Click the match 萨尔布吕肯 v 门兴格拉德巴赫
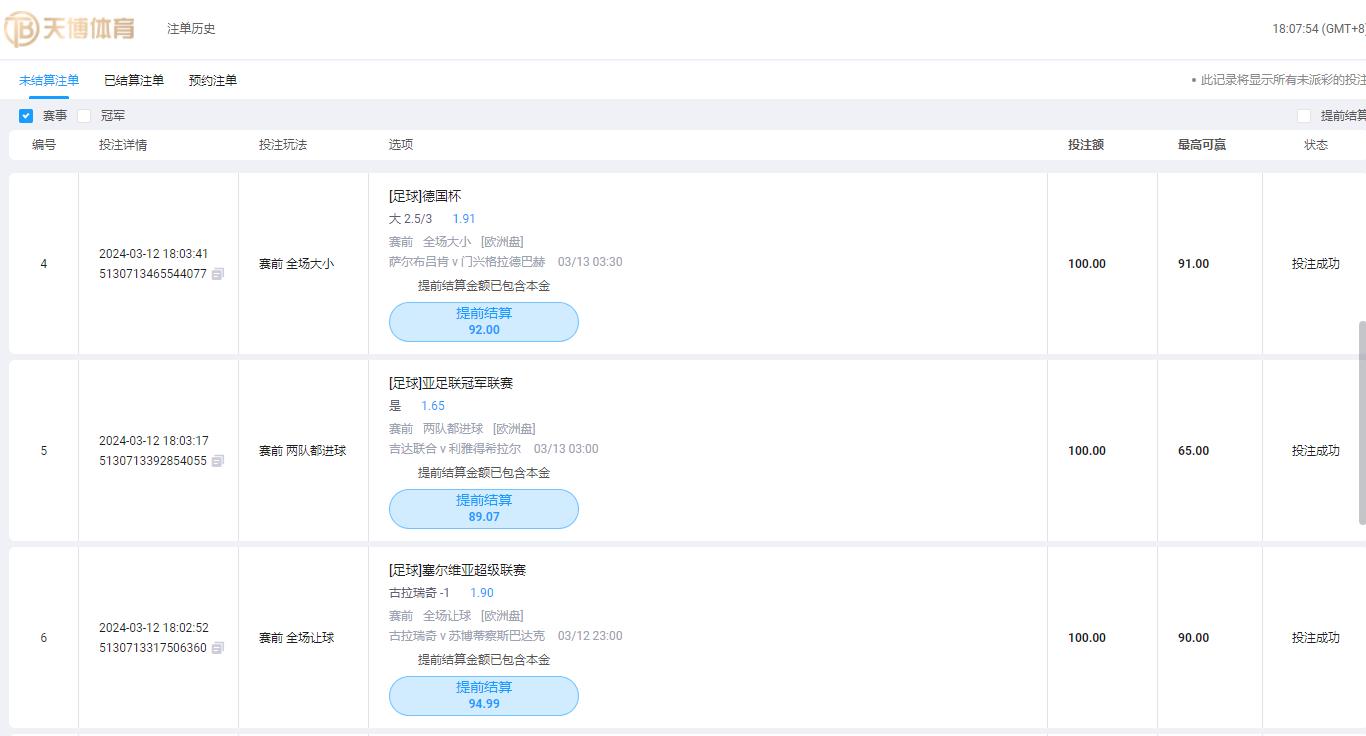The height and width of the screenshot is (736, 1366). pyautogui.click(x=467, y=262)
